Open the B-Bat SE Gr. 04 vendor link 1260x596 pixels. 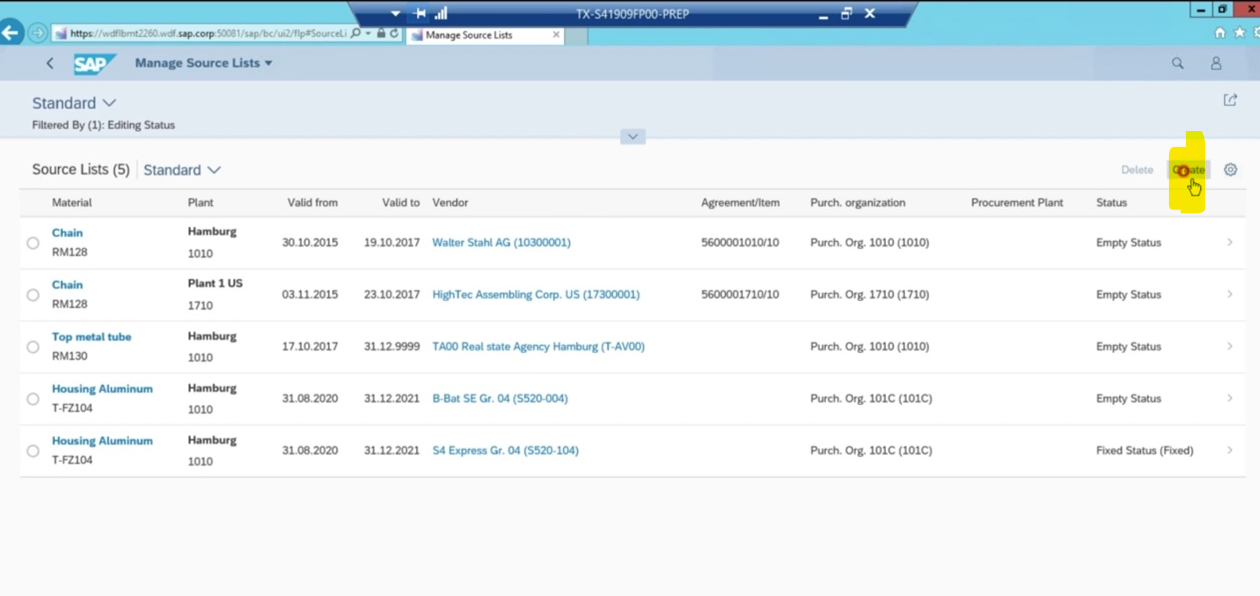pos(500,399)
